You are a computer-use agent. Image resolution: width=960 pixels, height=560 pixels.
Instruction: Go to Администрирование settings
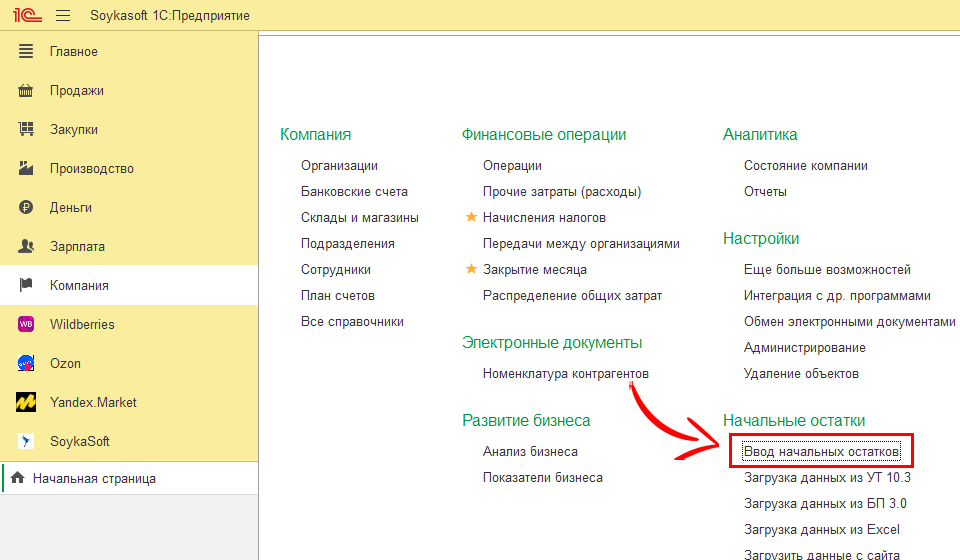pos(804,348)
